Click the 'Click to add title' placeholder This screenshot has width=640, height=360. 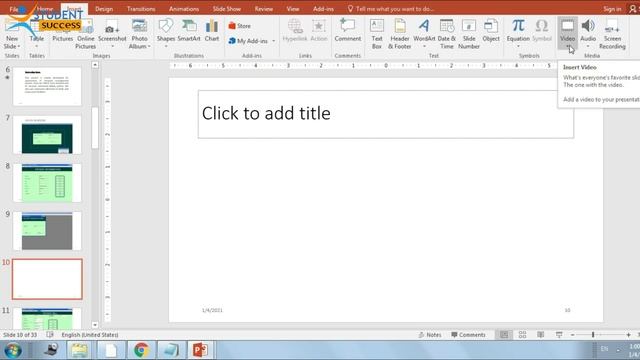point(386,114)
